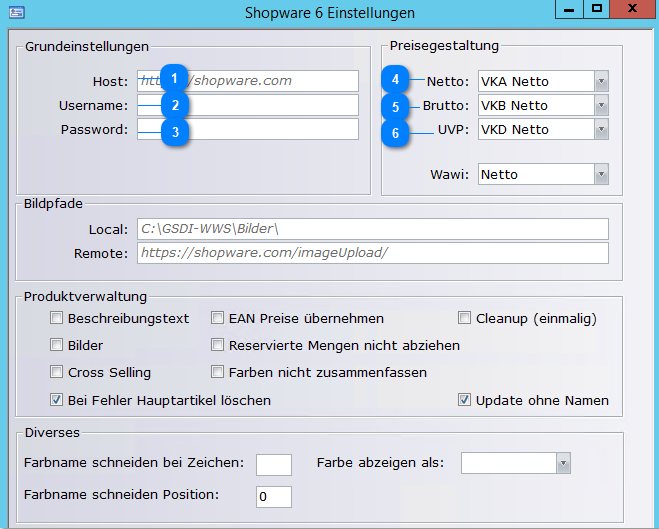Viewport: 659px width, 529px height.
Task: Click the 'Produktverwaltung' group title
Action: (85, 296)
